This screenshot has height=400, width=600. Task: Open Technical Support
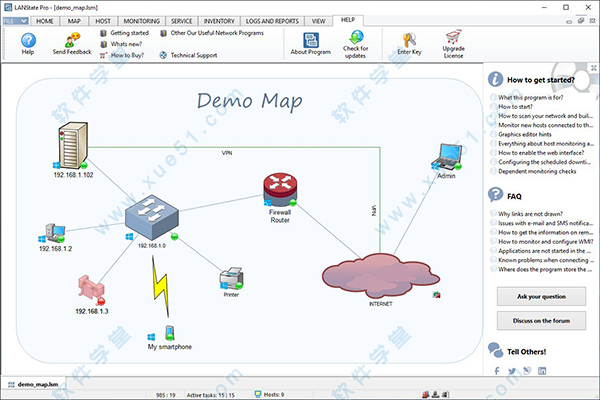pos(188,55)
